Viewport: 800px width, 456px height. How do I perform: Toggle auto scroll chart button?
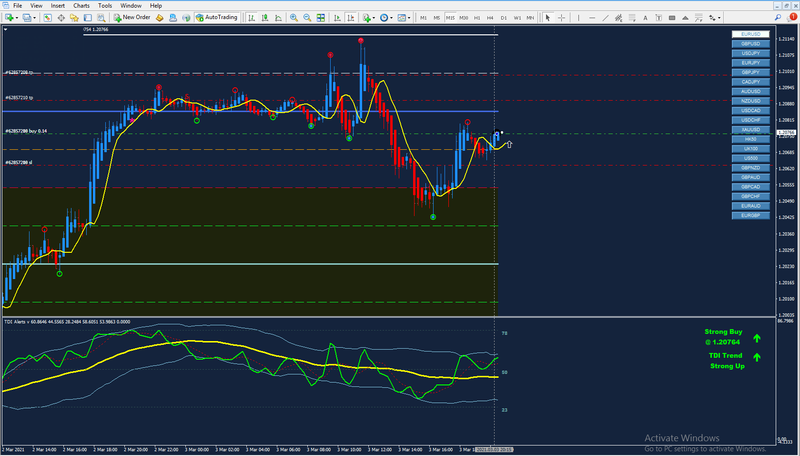tap(337, 18)
